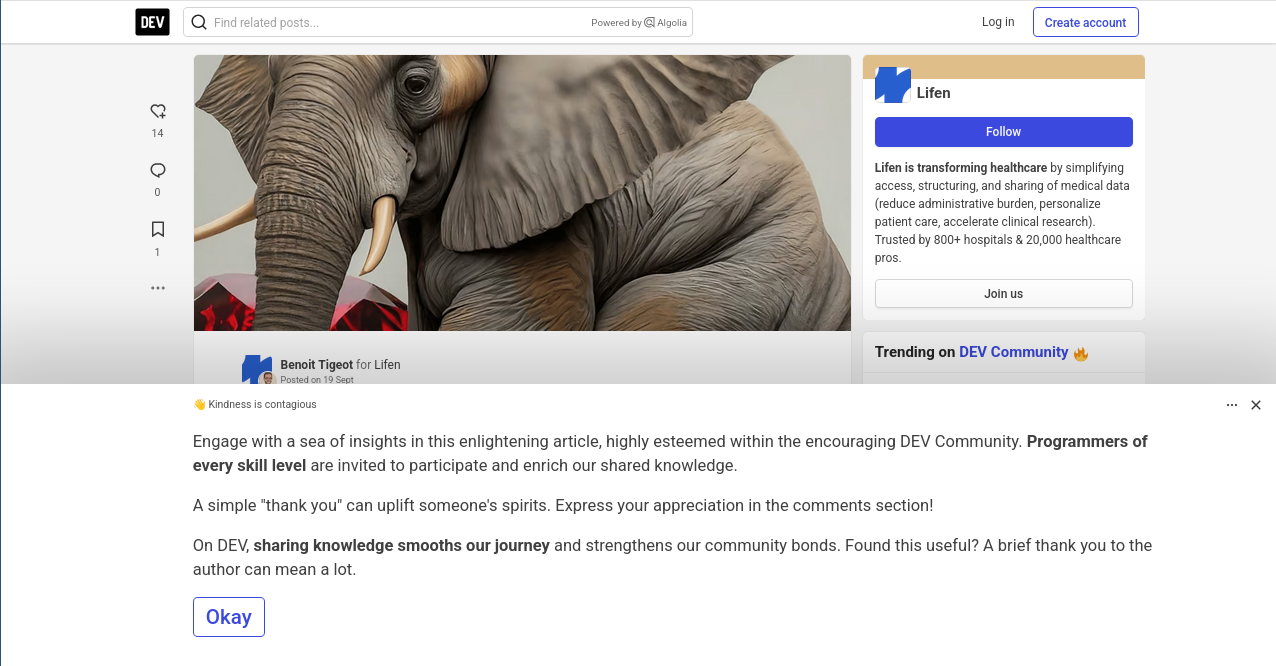Click the author's Lifen avatar icon
This screenshot has width=1276, height=666.
pyautogui.click(x=257, y=369)
